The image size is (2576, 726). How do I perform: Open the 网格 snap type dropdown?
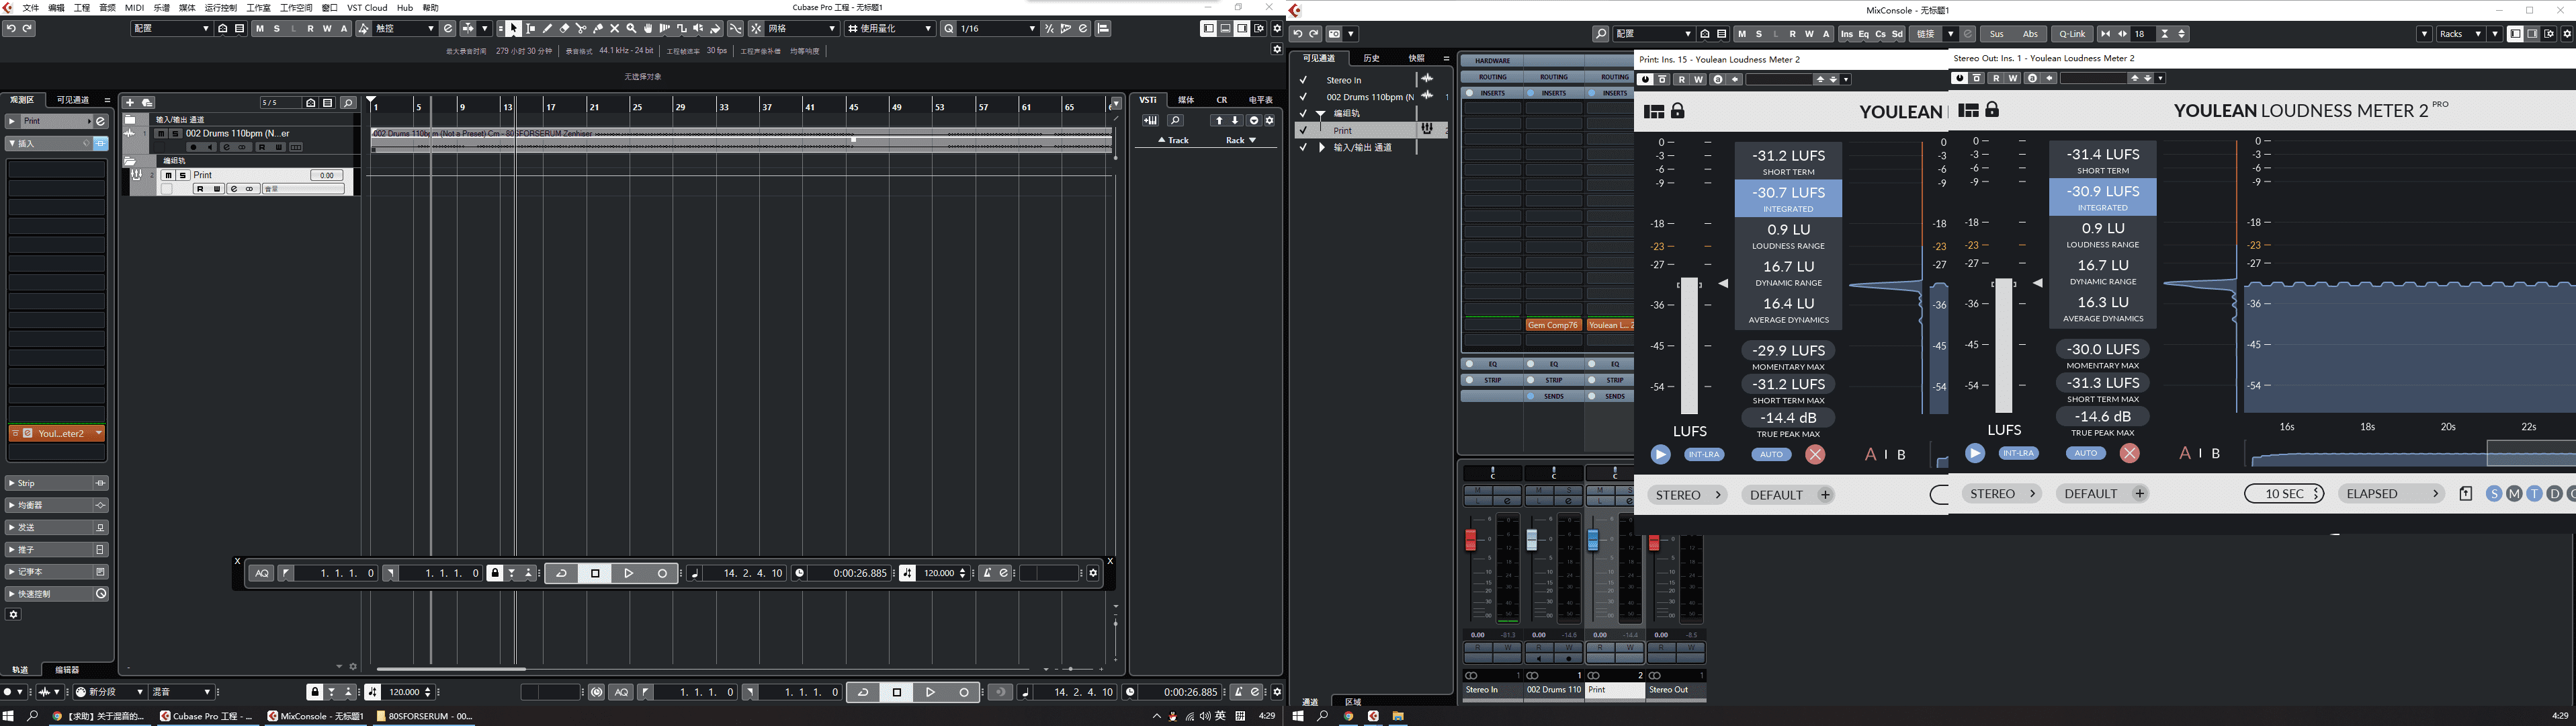click(801, 29)
